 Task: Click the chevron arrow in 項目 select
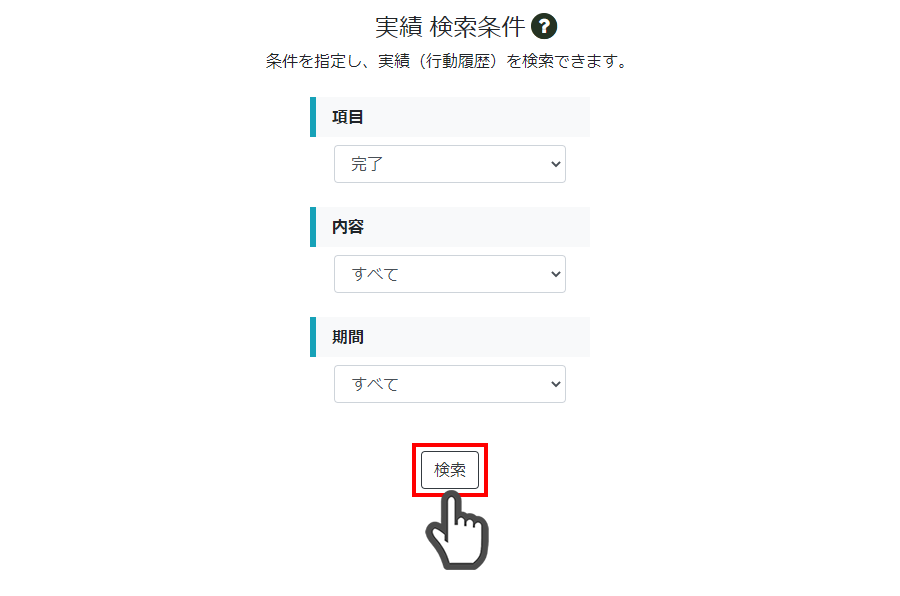coord(556,164)
